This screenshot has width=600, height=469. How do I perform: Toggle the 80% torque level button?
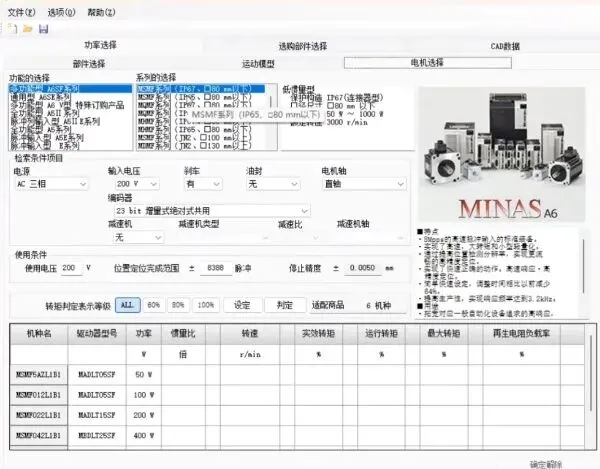(x=178, y=305)
